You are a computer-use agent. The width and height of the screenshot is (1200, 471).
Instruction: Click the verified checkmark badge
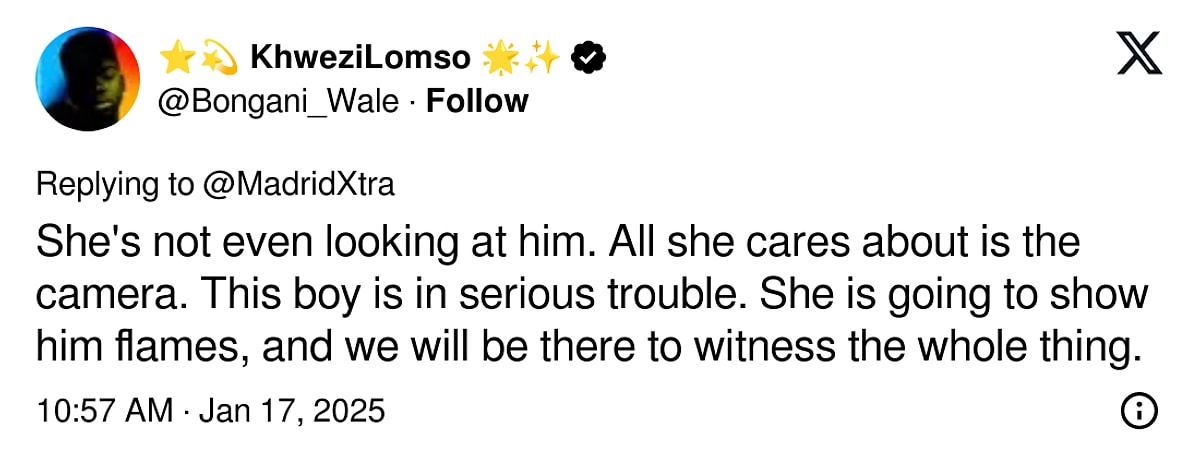[588, 59]
